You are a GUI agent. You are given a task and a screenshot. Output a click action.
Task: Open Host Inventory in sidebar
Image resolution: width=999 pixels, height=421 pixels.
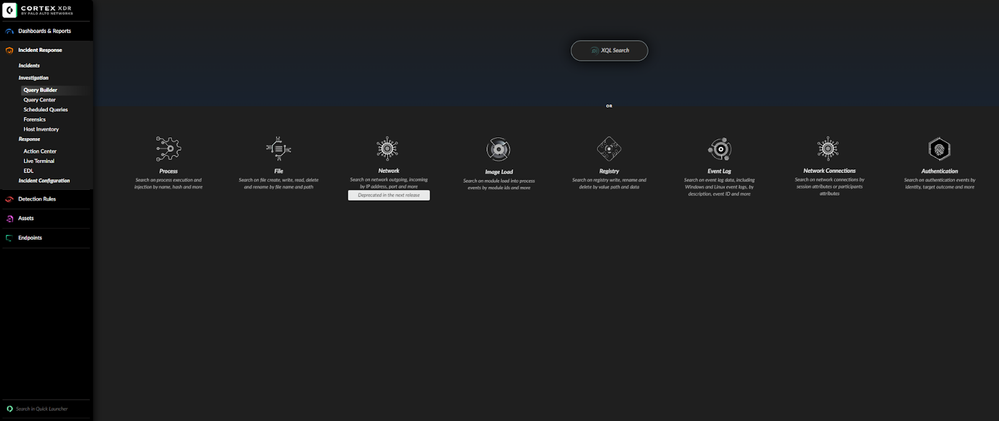pyautogui.click(x=41, y=129)
